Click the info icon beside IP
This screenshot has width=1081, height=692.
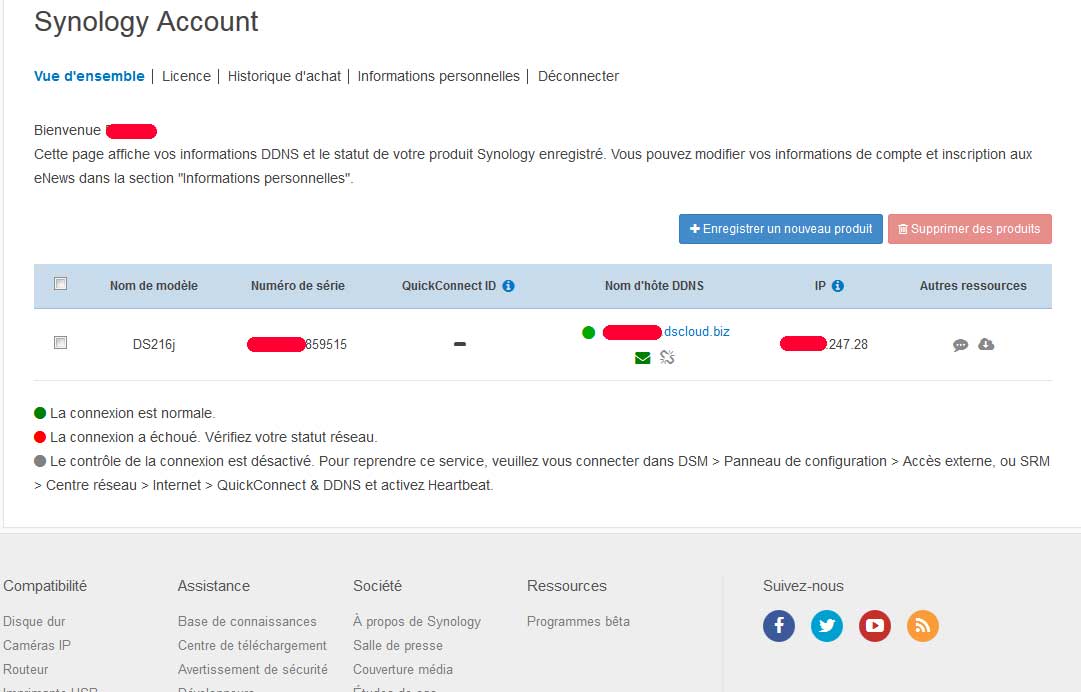(838, 286)
